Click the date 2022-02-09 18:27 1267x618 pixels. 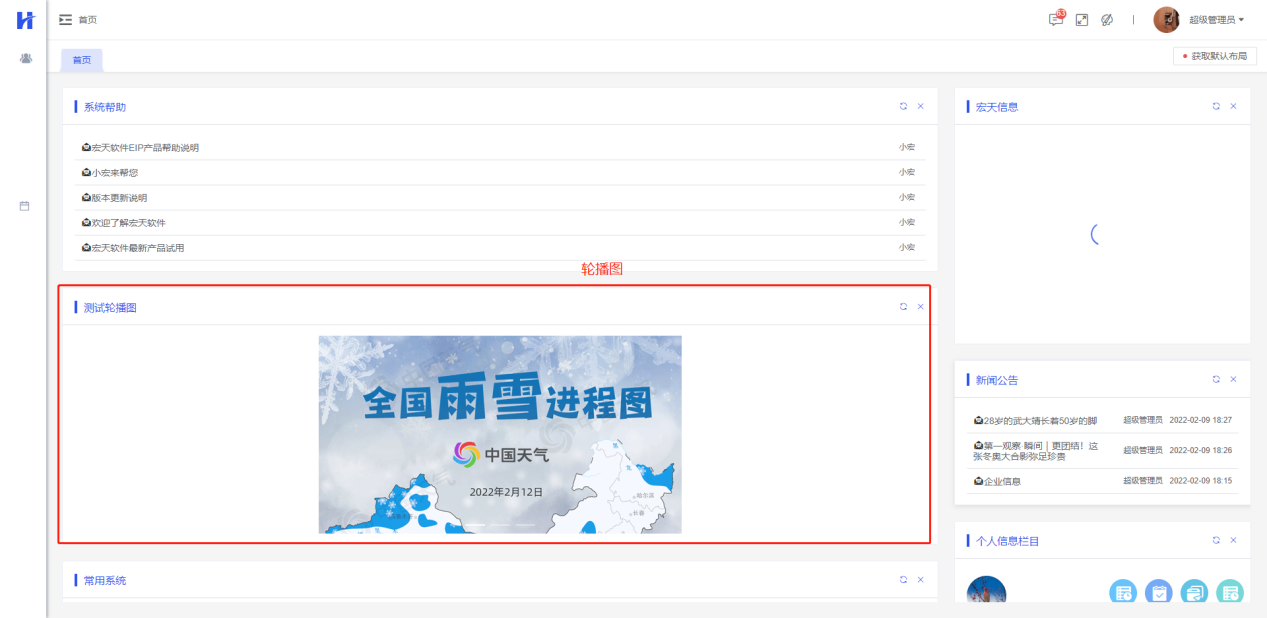click(x=1200, y=421)
